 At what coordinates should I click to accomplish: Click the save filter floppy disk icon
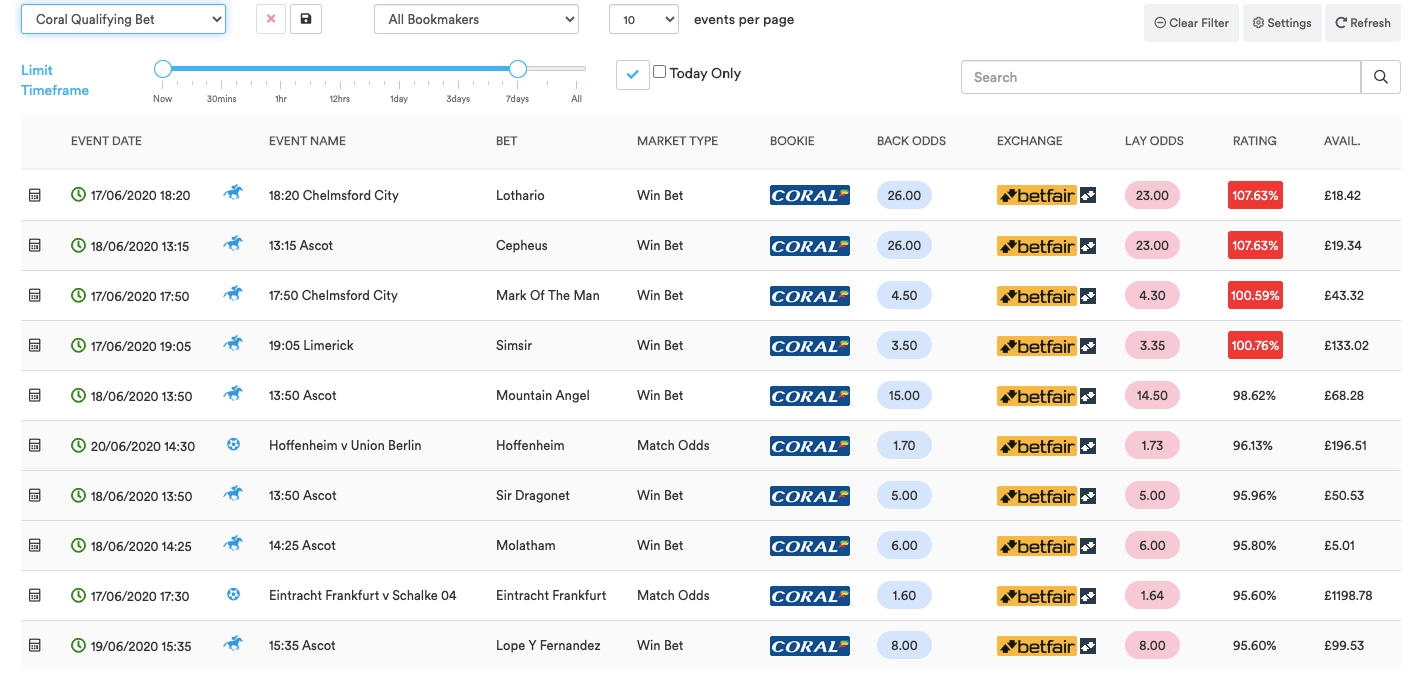tap(306, 19)
